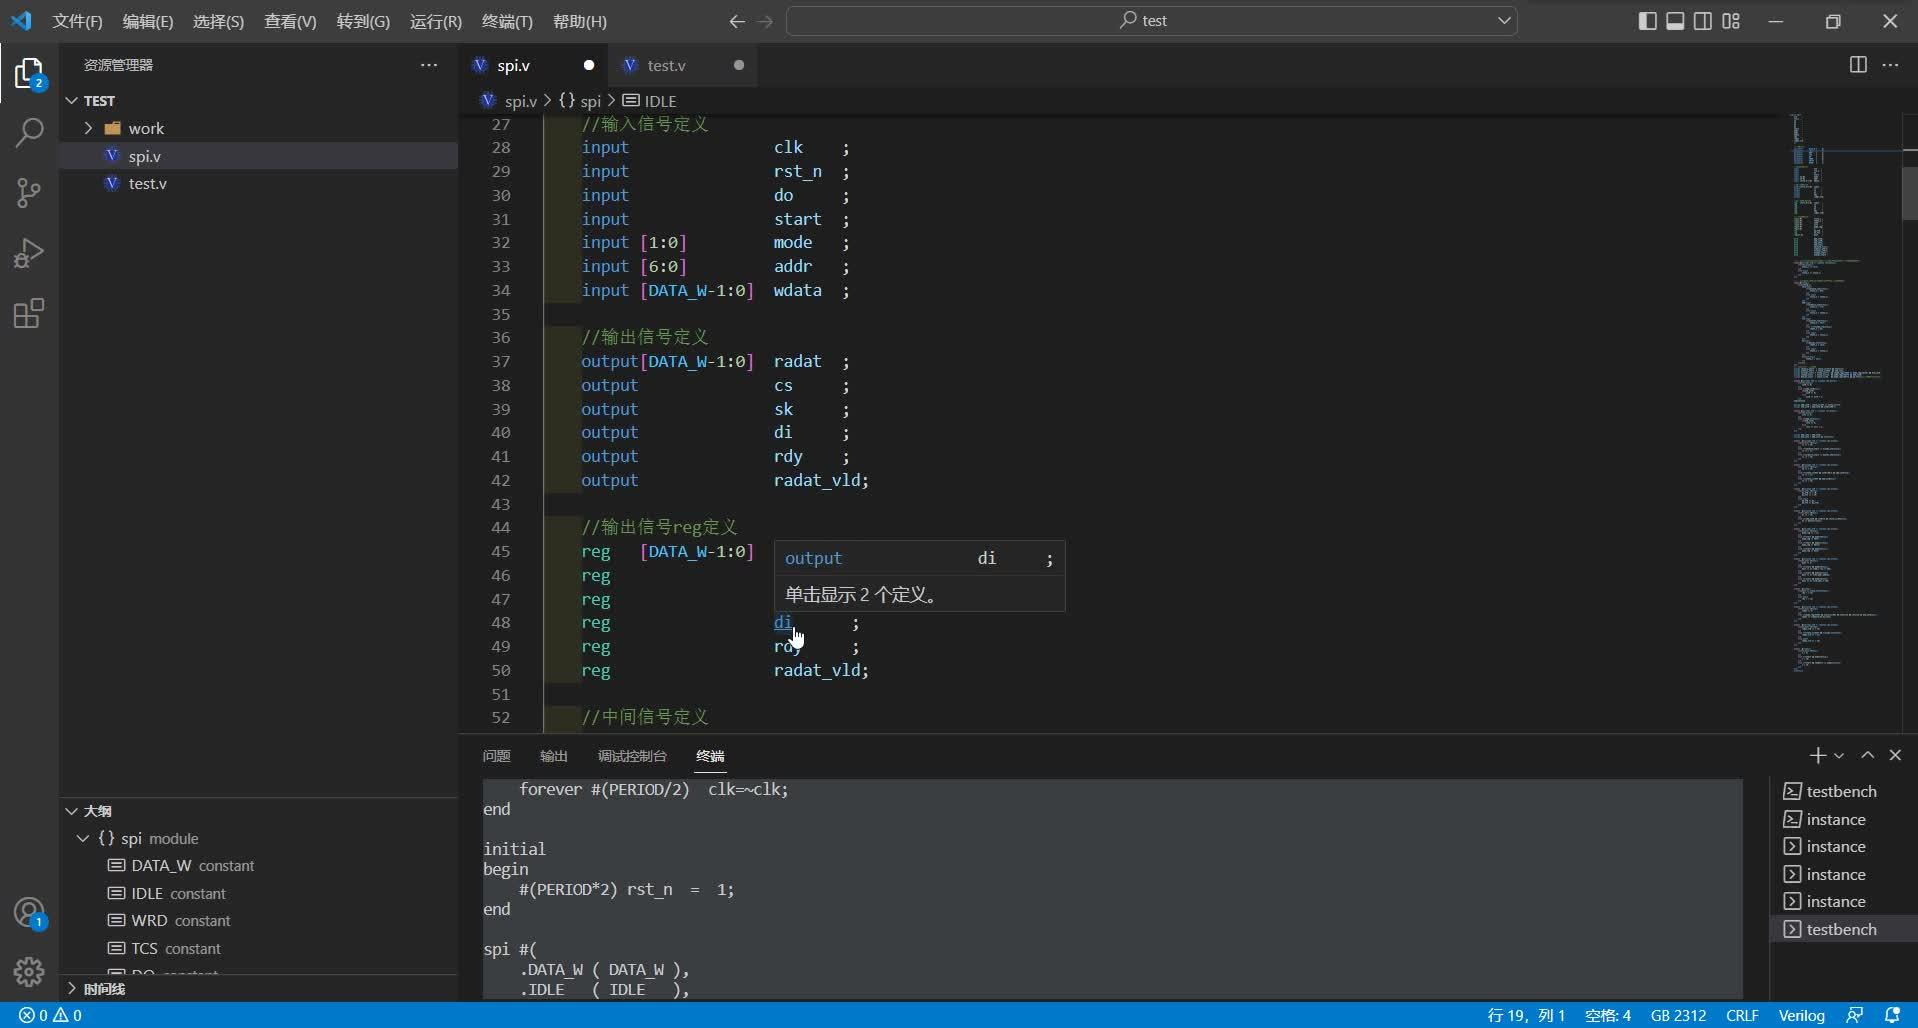The width and height of the screenshot is (1918, 1028).
Task: Open the Accounts icon in activity bar
Action: 29,913
